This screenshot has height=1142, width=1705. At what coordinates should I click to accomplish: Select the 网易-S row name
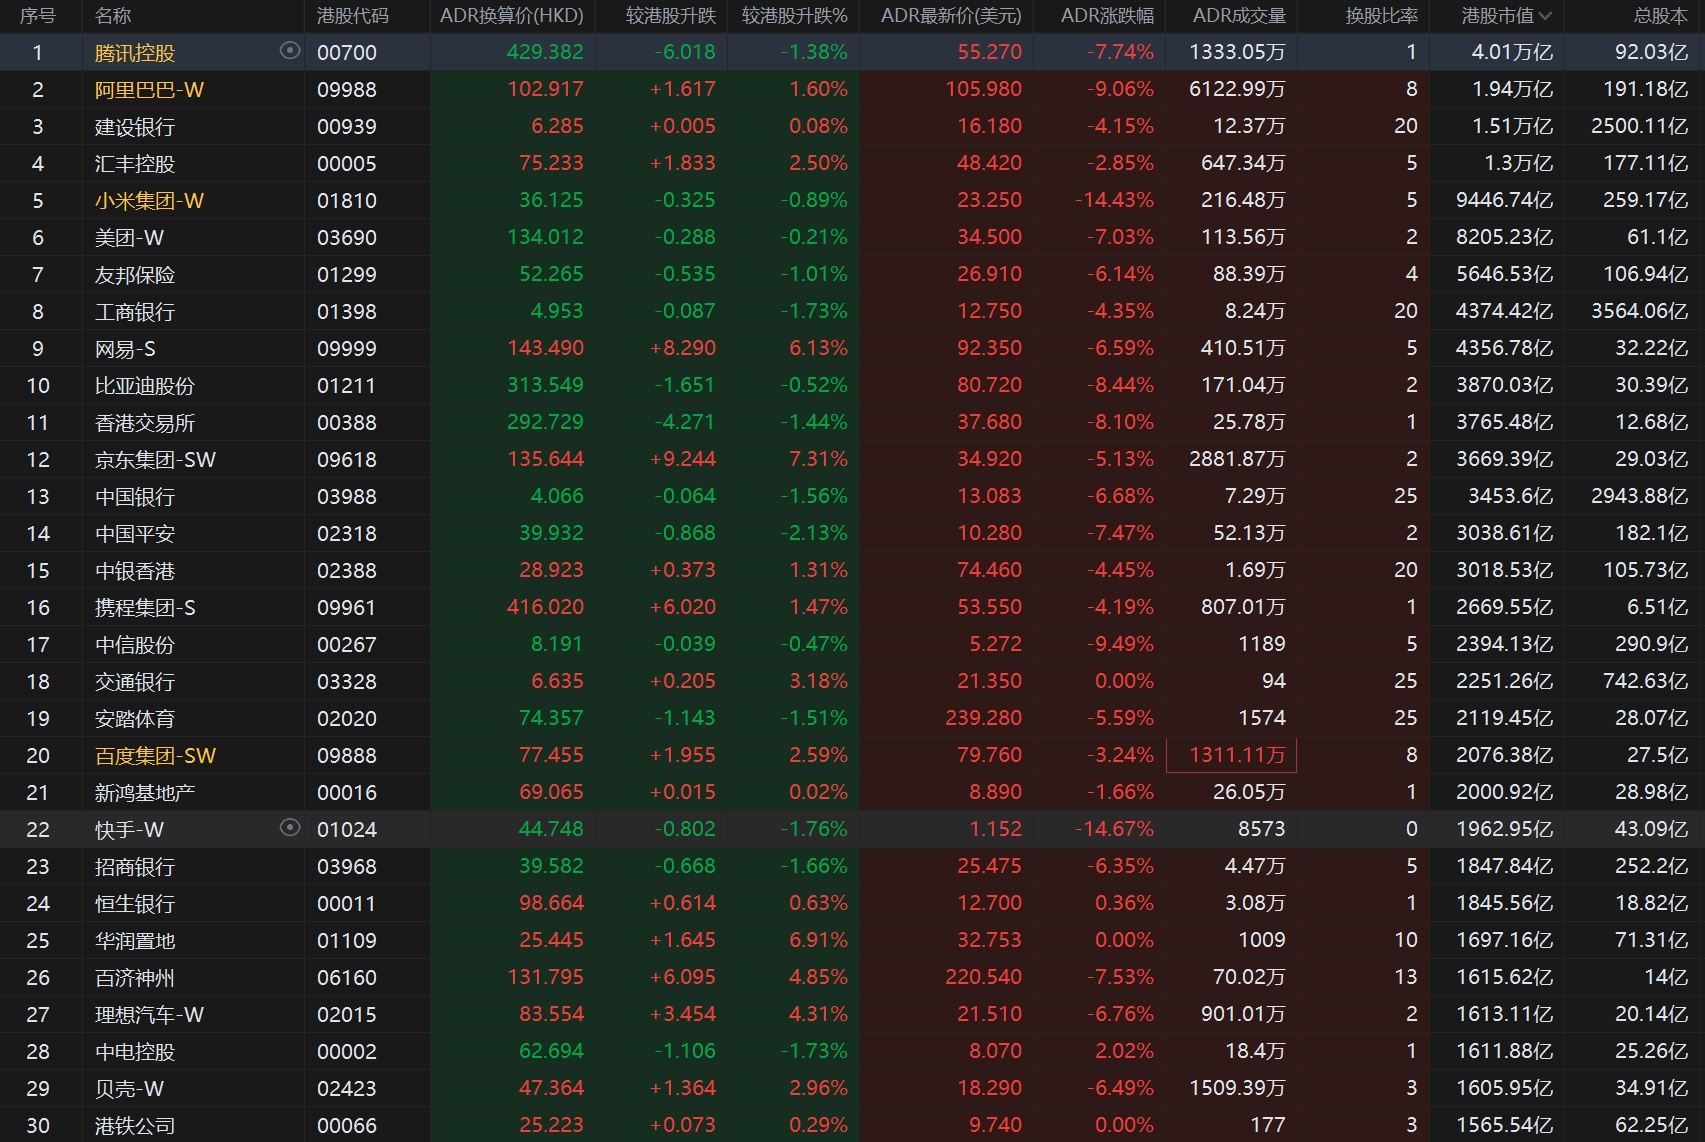point(125,349)
